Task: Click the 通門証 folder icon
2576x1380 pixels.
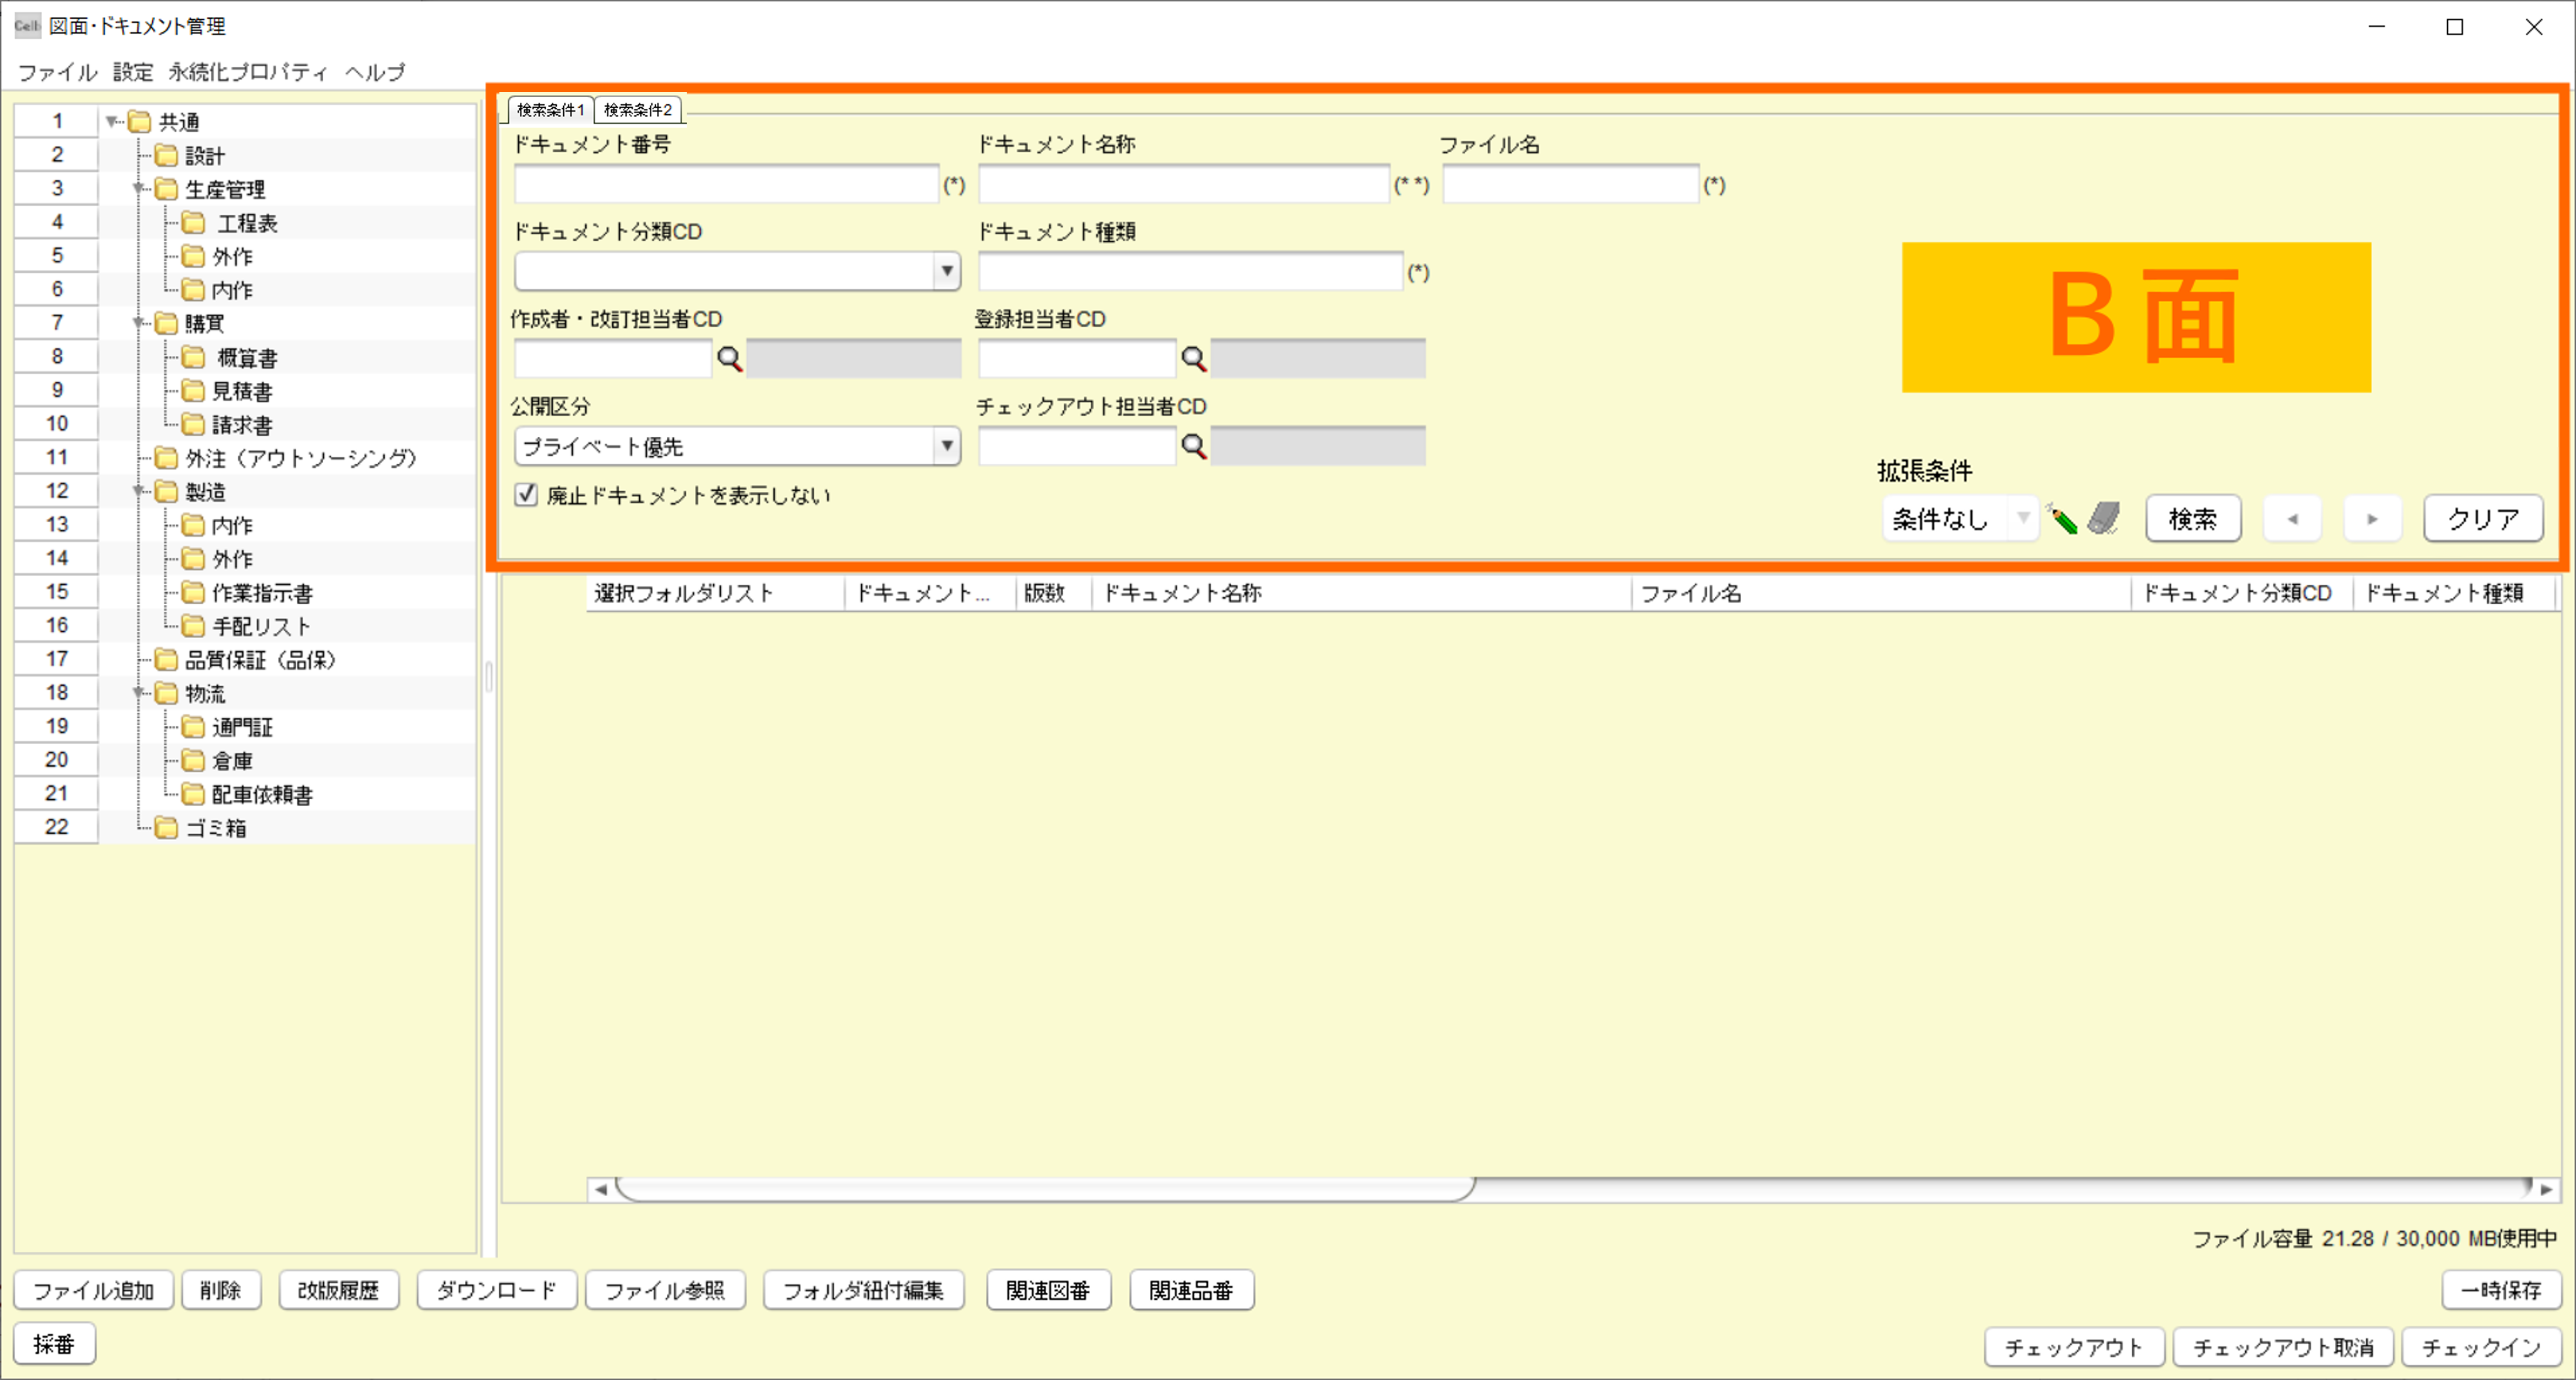Action: point(194,727)
